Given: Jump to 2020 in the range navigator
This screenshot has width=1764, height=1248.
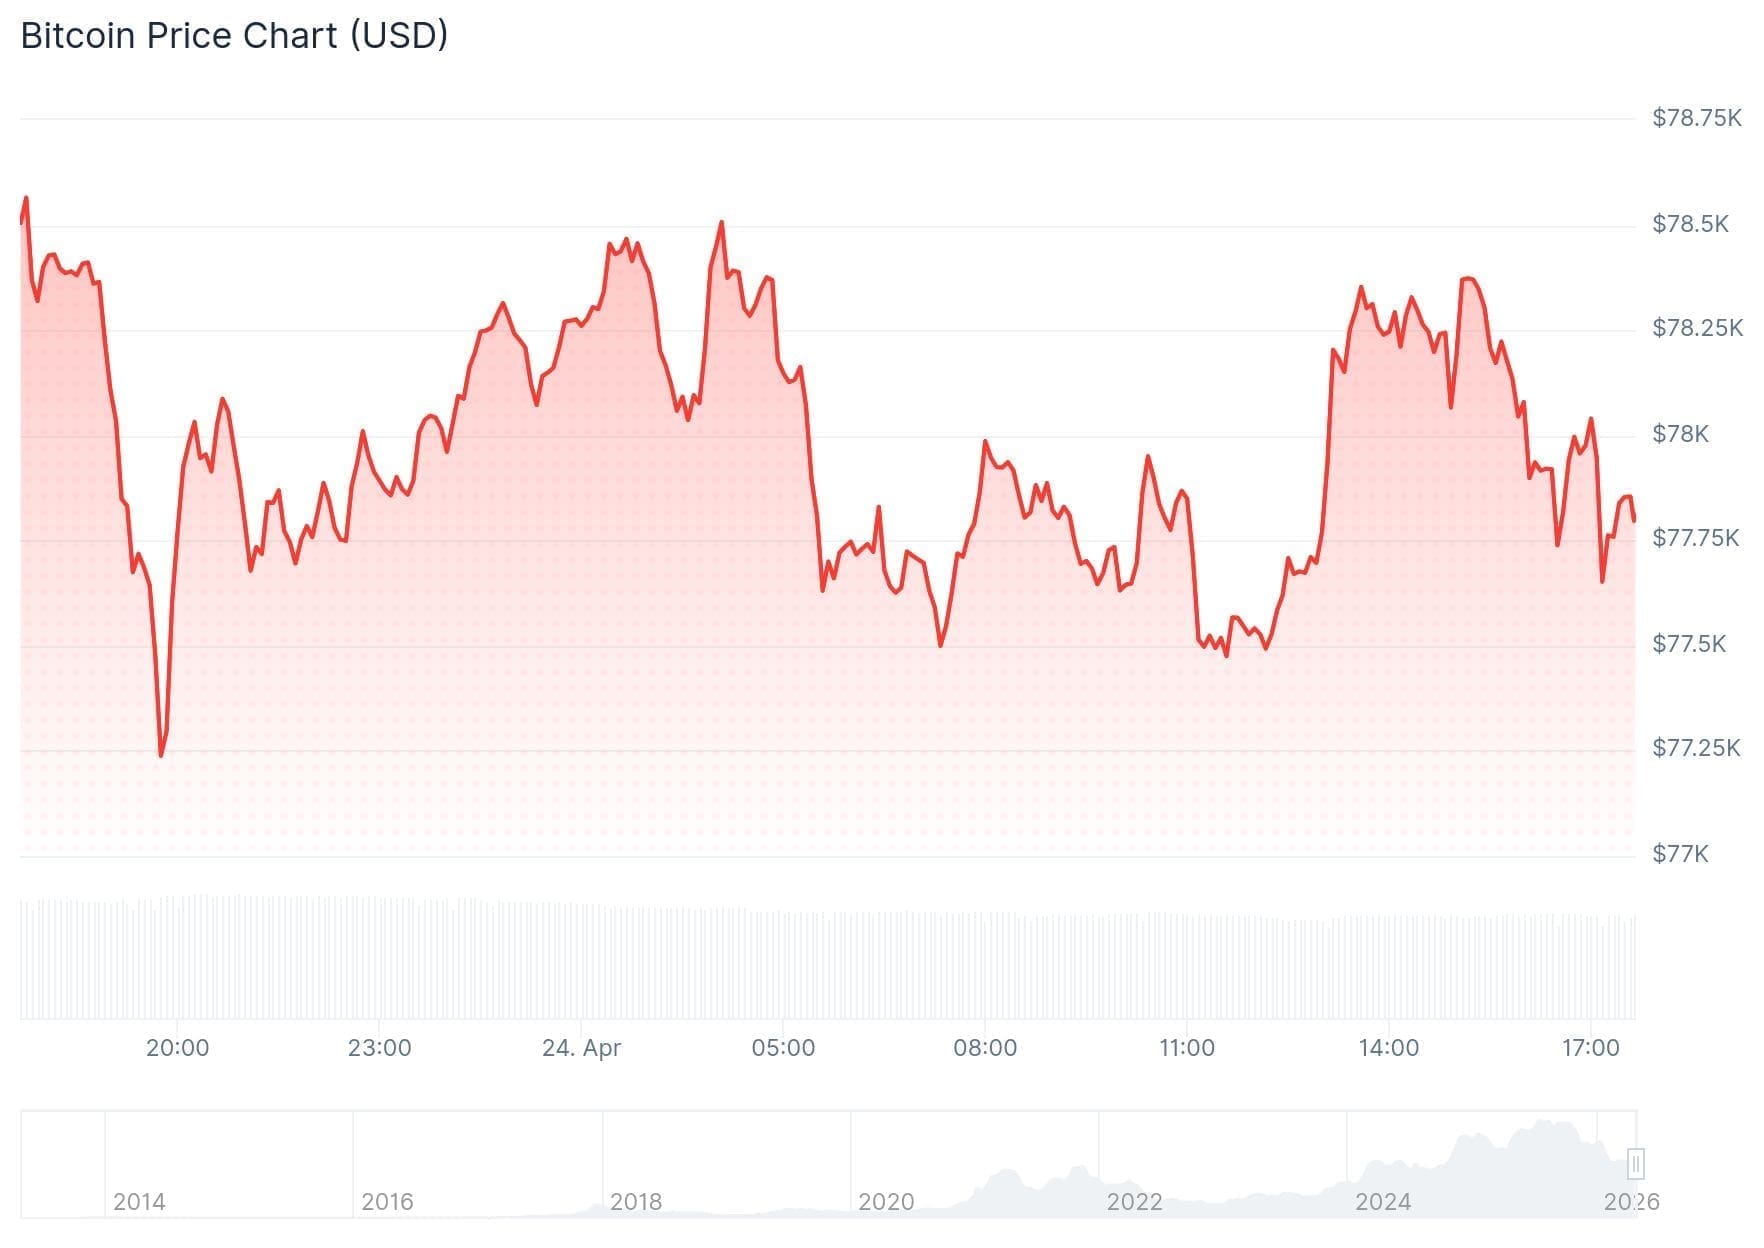Looking at the screenshot, I should (886, 1201).
